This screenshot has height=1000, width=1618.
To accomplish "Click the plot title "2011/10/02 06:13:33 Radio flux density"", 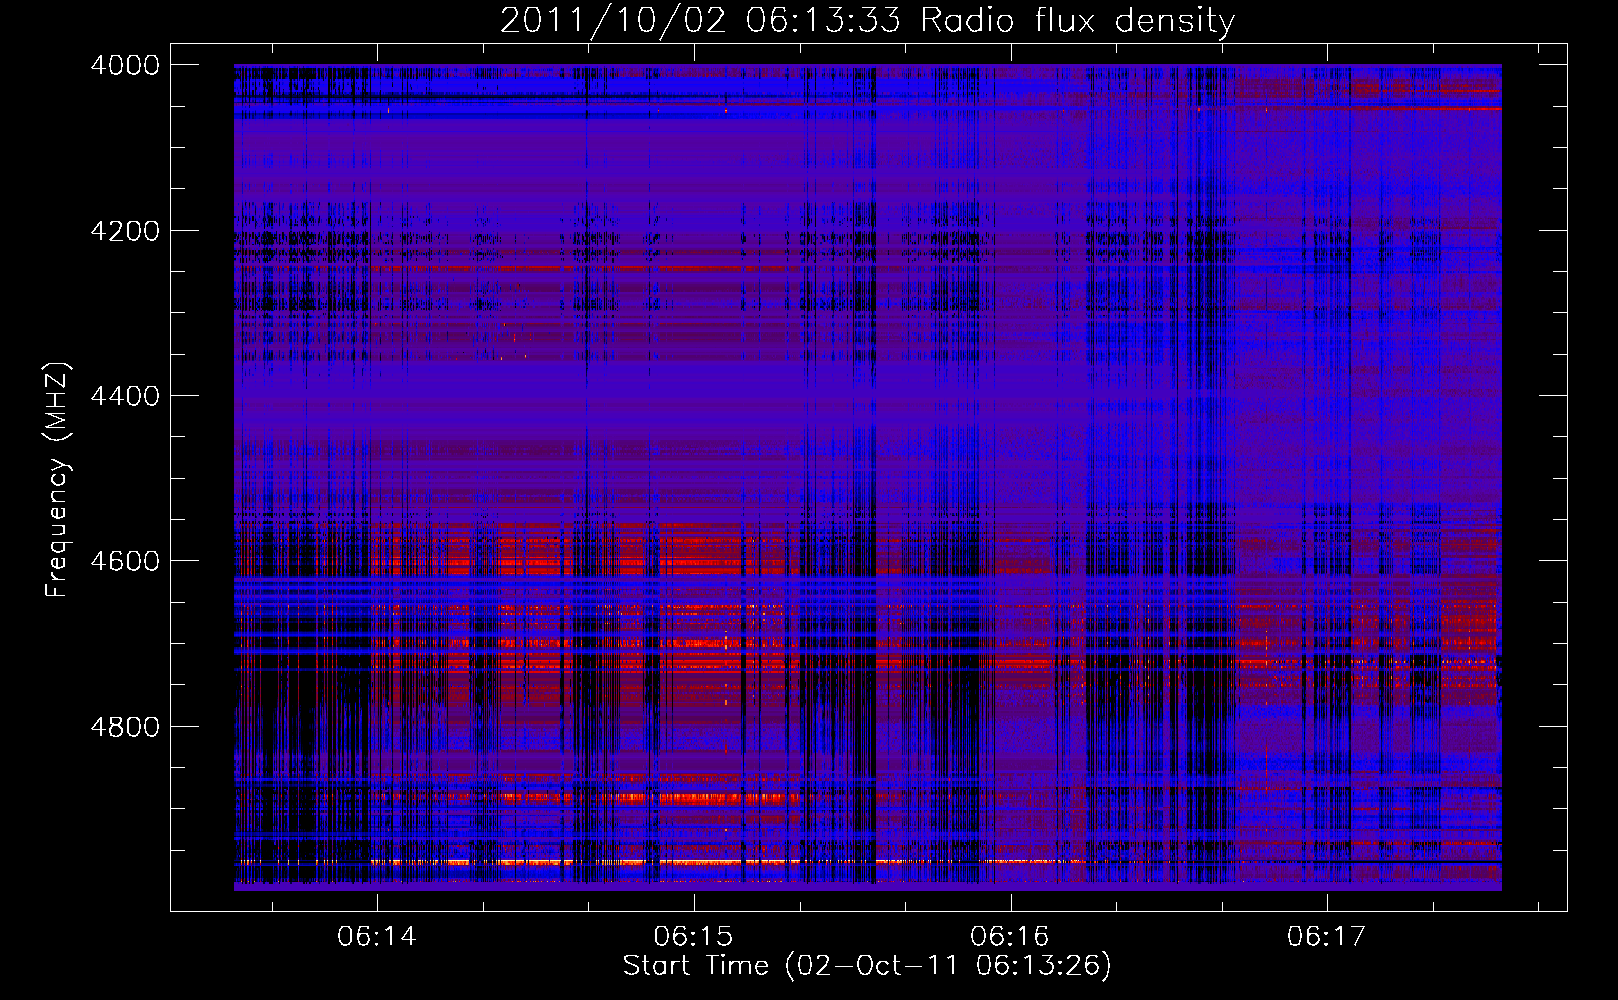I will (x=867, y=21).
